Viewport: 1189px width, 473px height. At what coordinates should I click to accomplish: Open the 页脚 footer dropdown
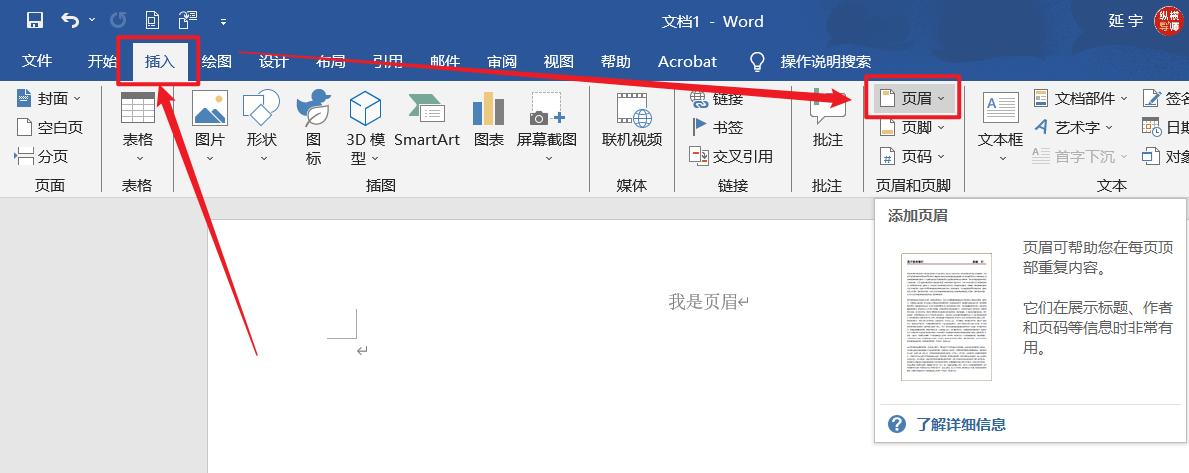click(912, 127)
